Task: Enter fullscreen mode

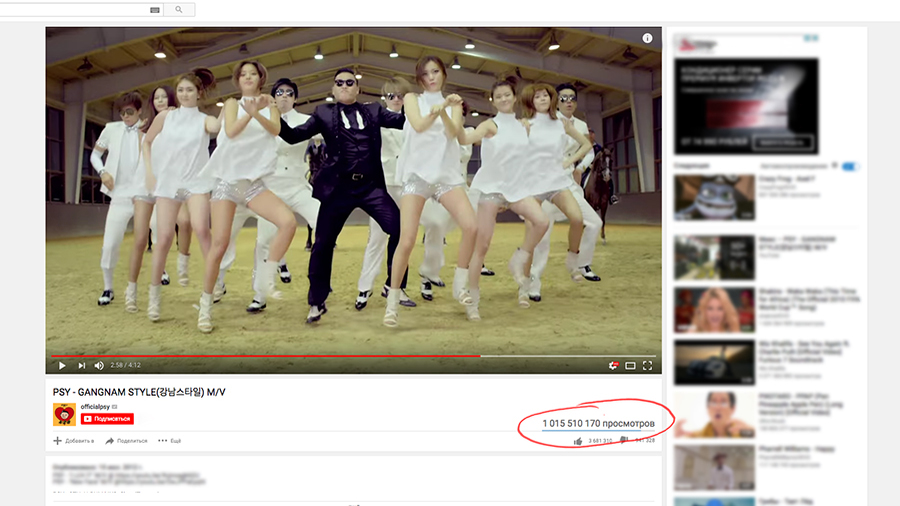Action: coord(647,365)
